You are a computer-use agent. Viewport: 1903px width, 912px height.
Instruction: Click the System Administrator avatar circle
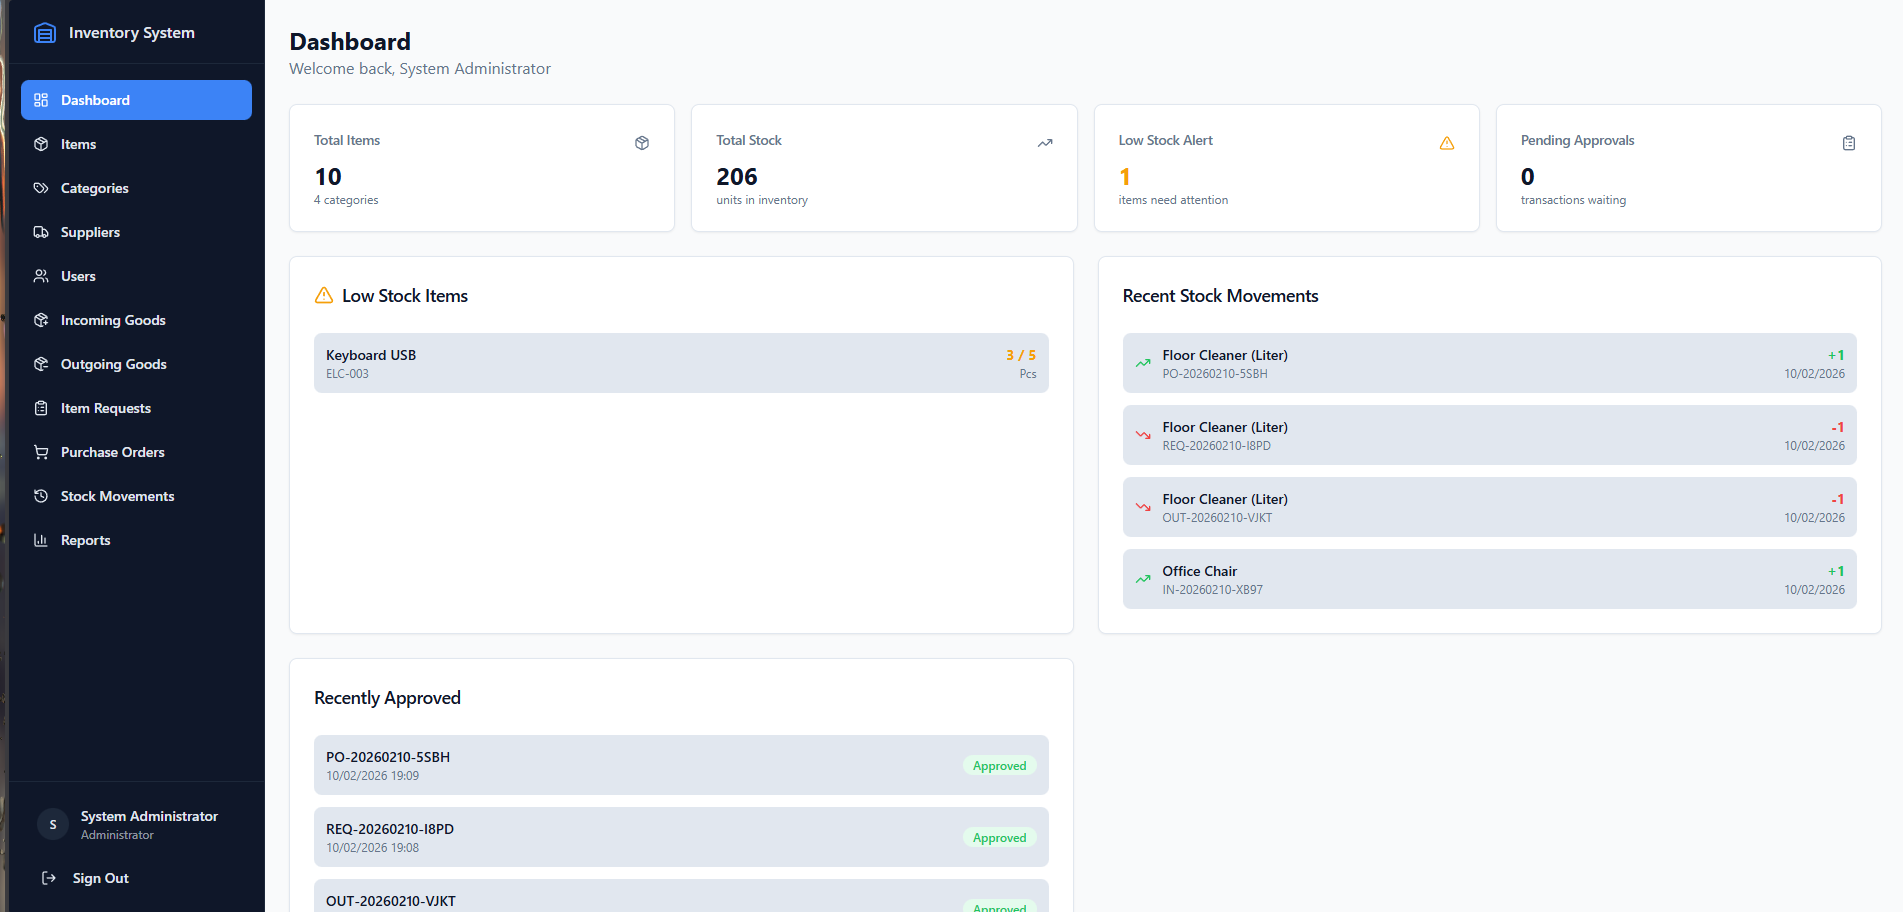click(53, 824)
